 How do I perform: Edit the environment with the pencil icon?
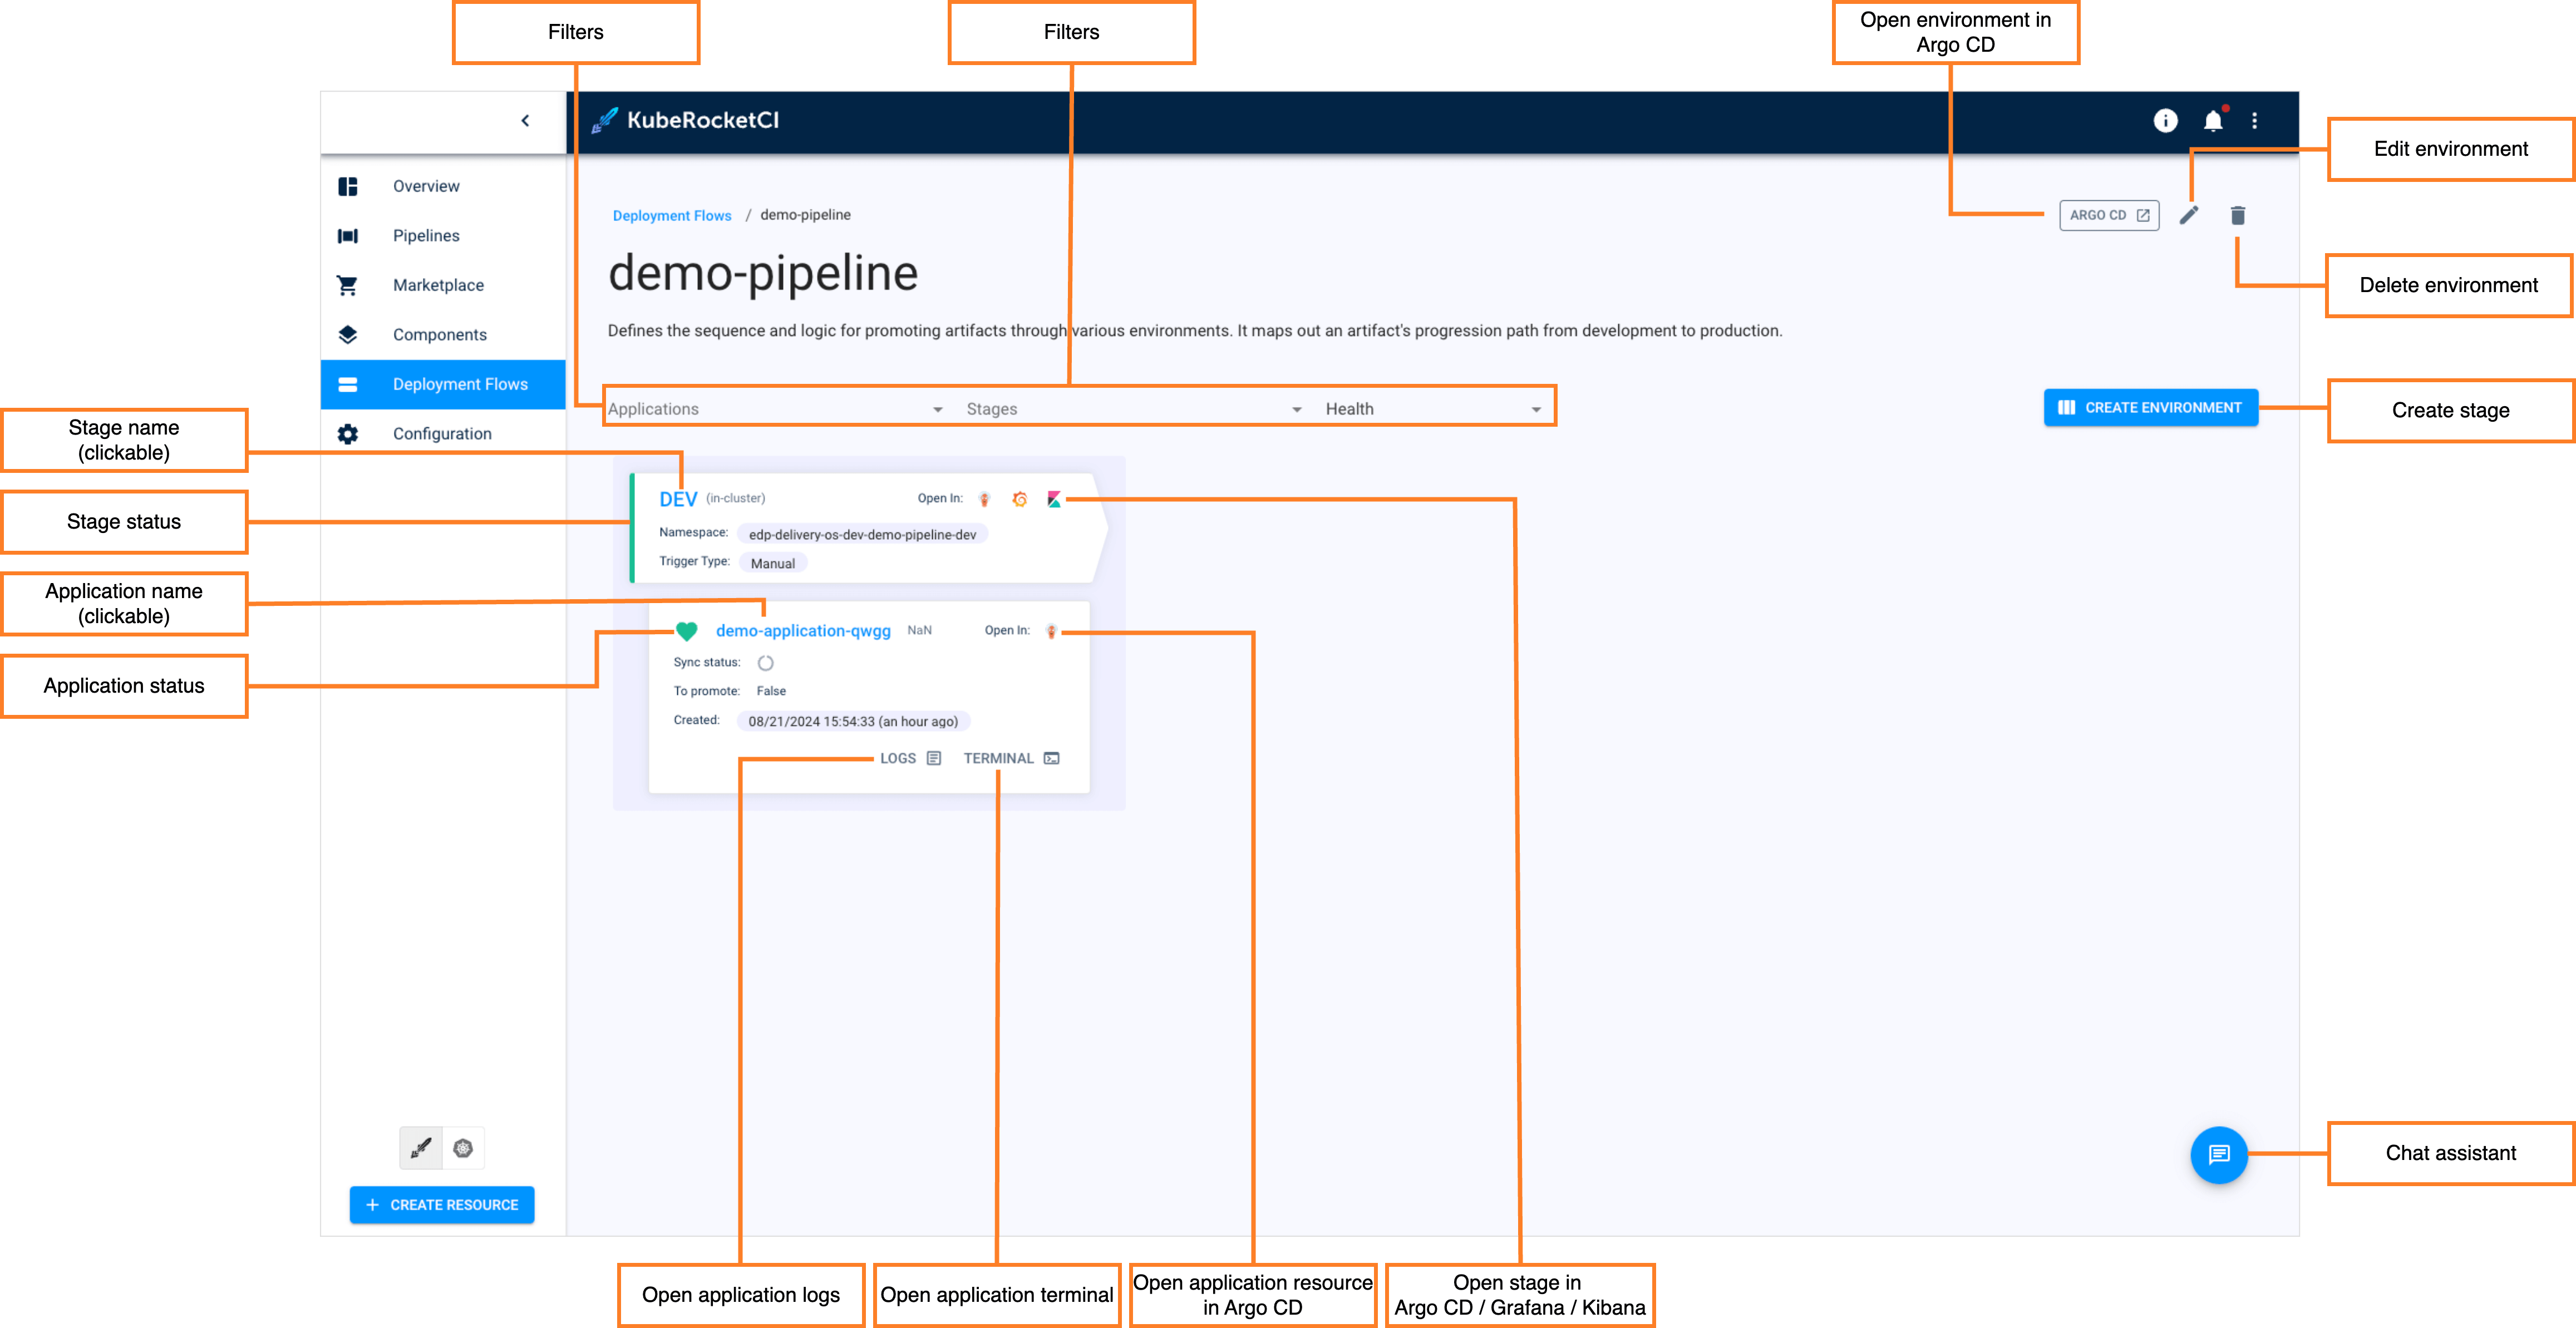pos(2190,215)
